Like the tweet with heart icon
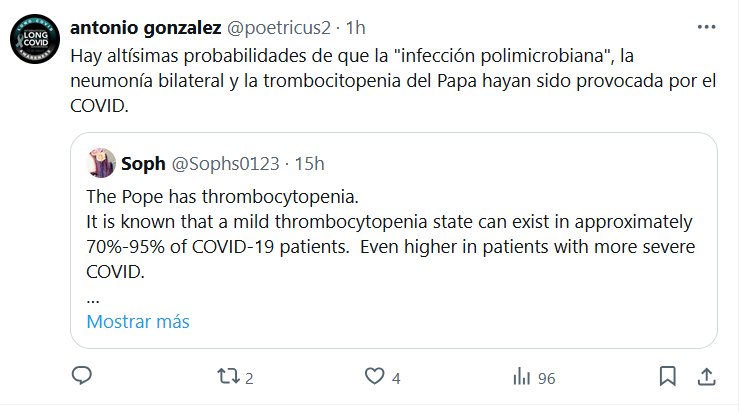The image size is (740, 412). pyautogui.click(x=374, y=377)
